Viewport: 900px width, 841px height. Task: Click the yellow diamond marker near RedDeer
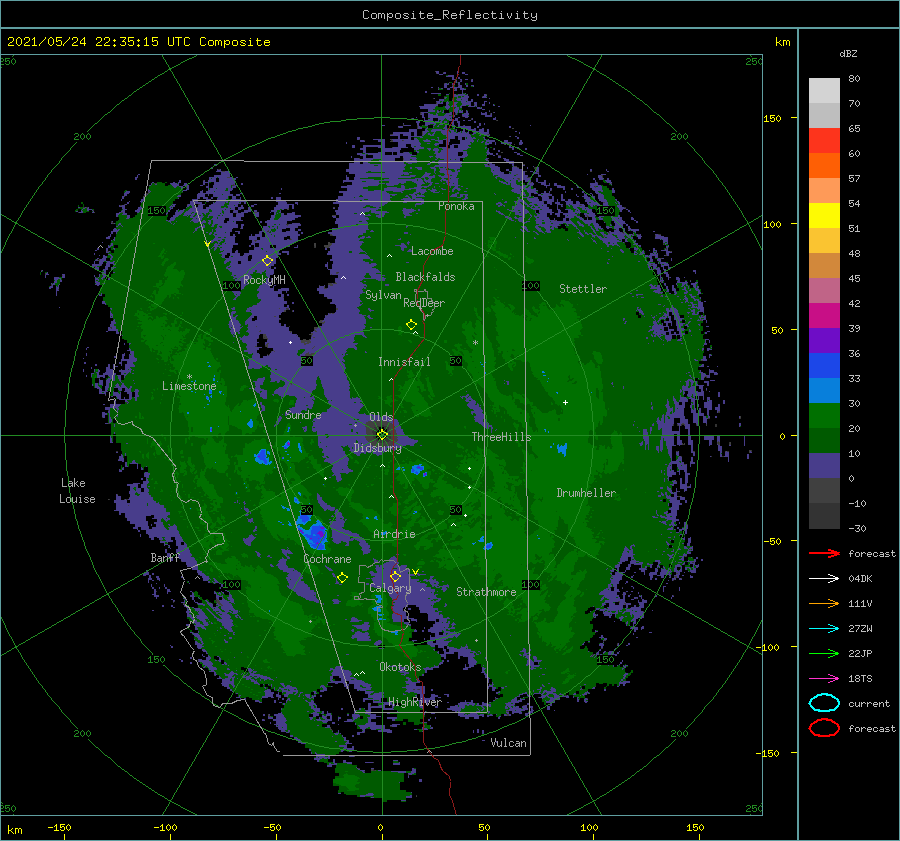coord(412,324)
